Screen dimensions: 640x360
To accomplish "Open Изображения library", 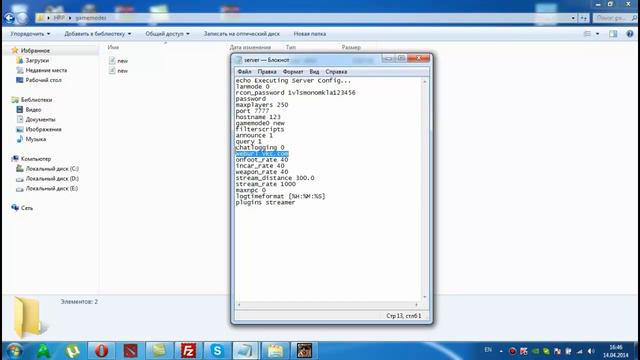I will (43, 129).
